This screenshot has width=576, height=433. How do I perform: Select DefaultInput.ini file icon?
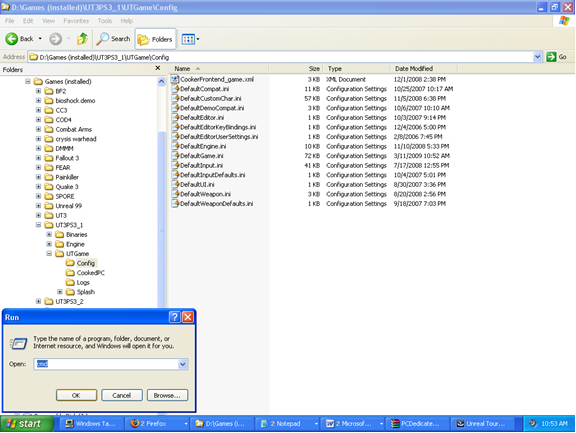pos(175,165)
